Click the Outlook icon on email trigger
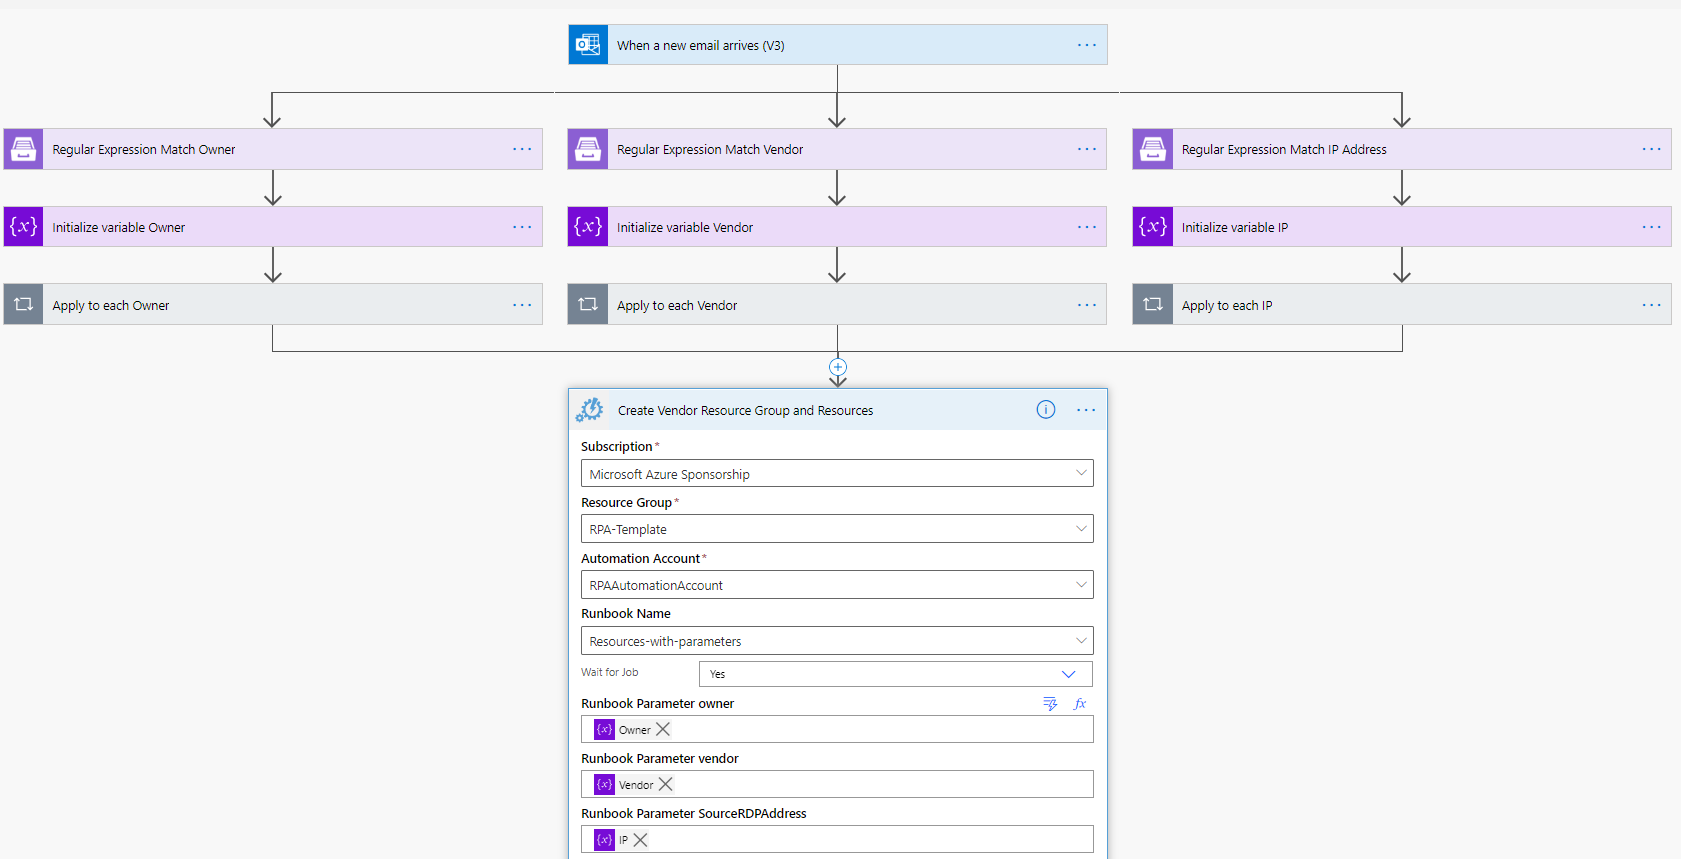Screen dimensions: 1681x859 (588, 45)
